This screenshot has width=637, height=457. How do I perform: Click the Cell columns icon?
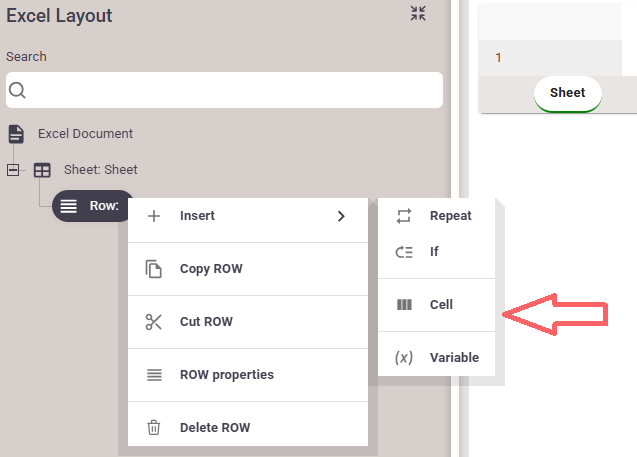[x=404, y=305]
